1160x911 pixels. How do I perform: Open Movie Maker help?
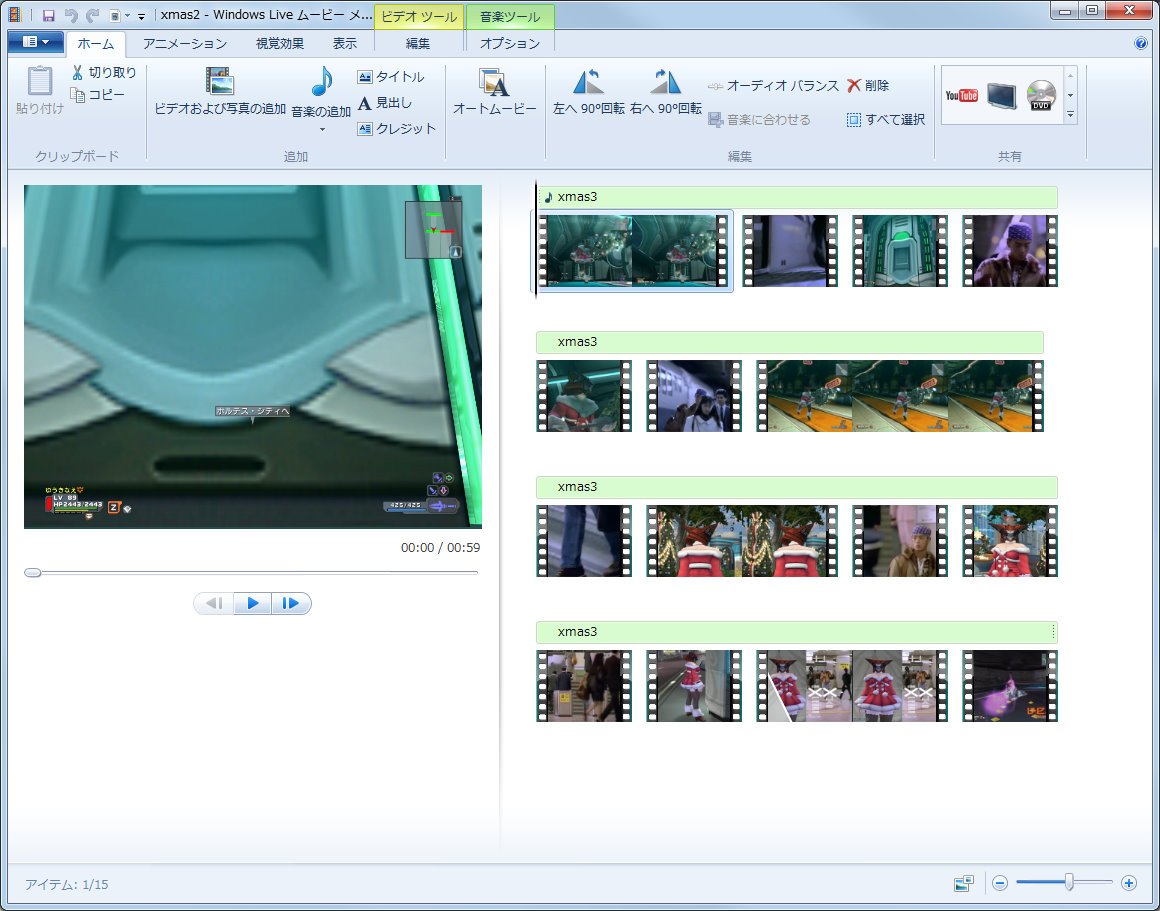point(1140,43)
